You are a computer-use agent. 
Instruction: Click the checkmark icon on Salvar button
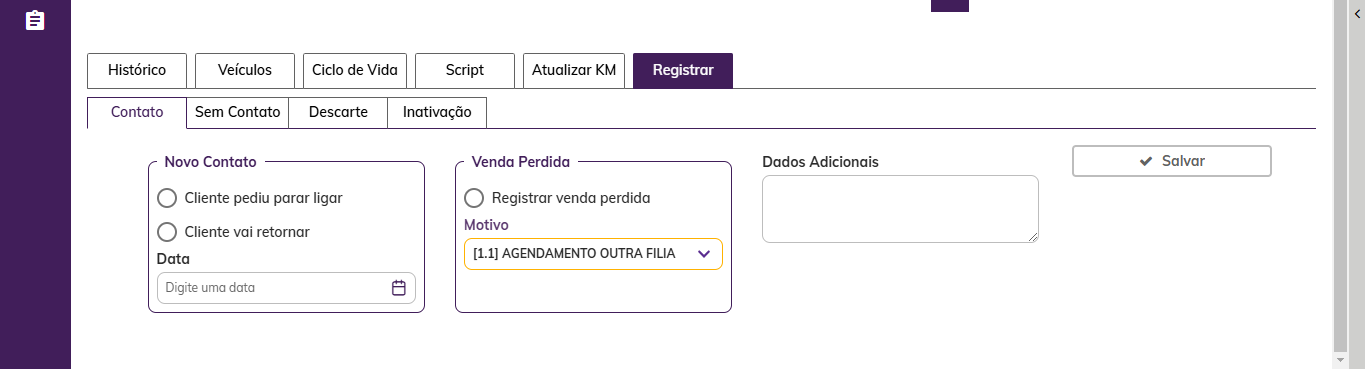pyautogui.click(x=1146, y=161)
